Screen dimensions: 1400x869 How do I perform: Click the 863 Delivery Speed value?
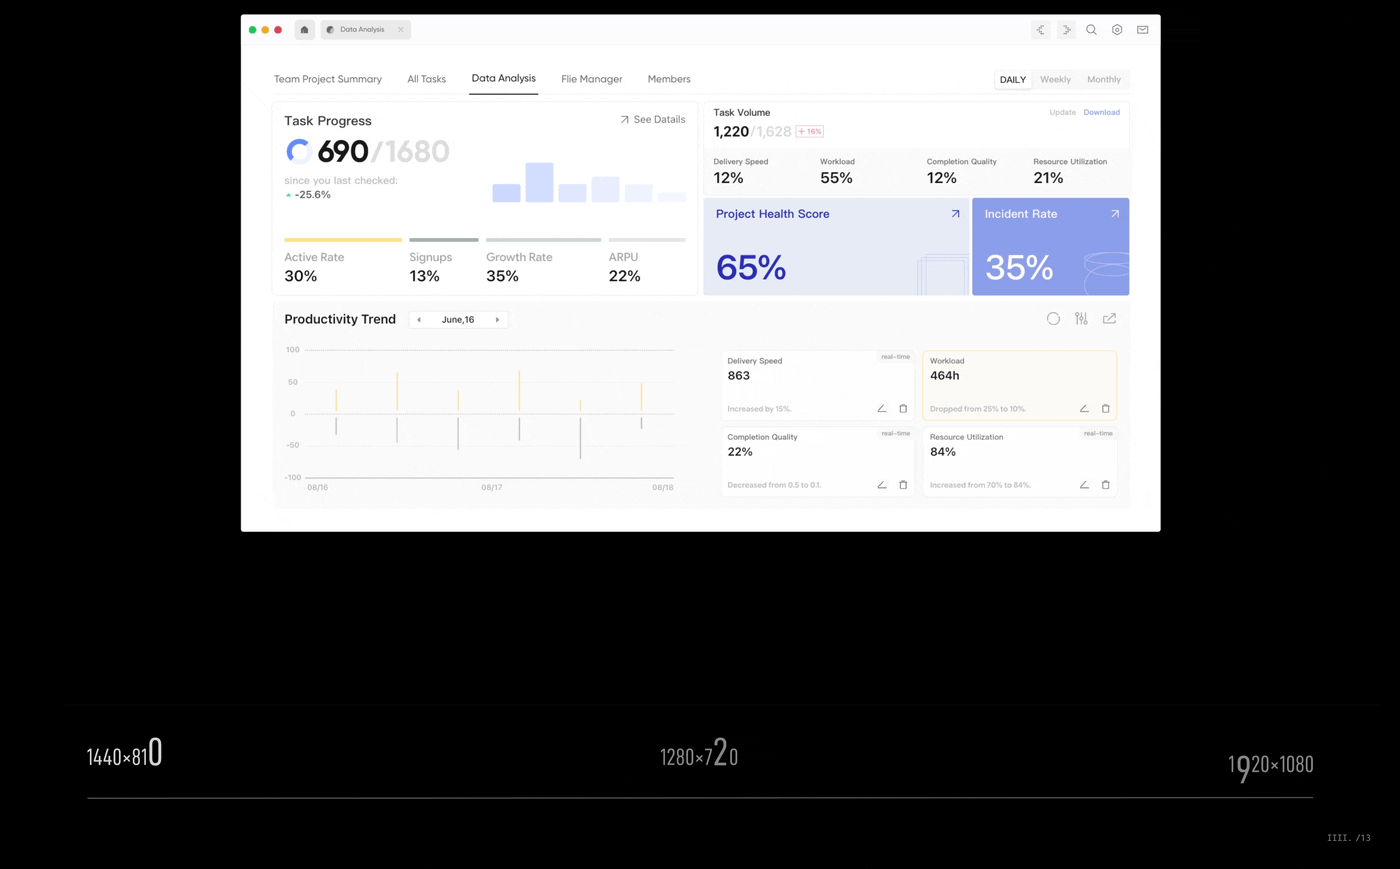tap(739, 376)
